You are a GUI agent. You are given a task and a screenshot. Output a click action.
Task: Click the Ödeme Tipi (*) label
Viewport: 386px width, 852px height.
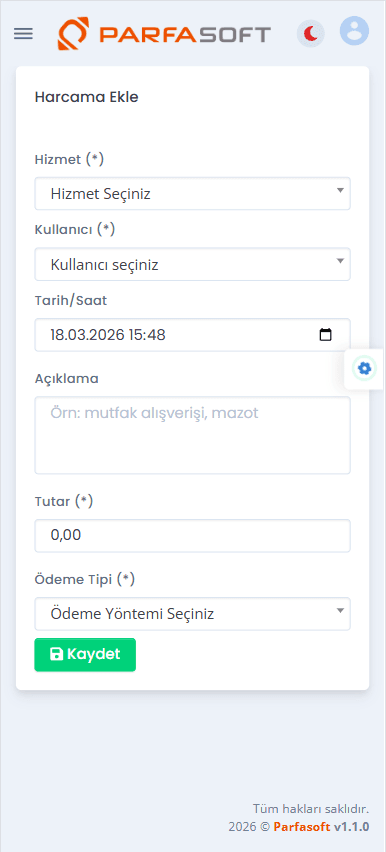tap(85, 579)
